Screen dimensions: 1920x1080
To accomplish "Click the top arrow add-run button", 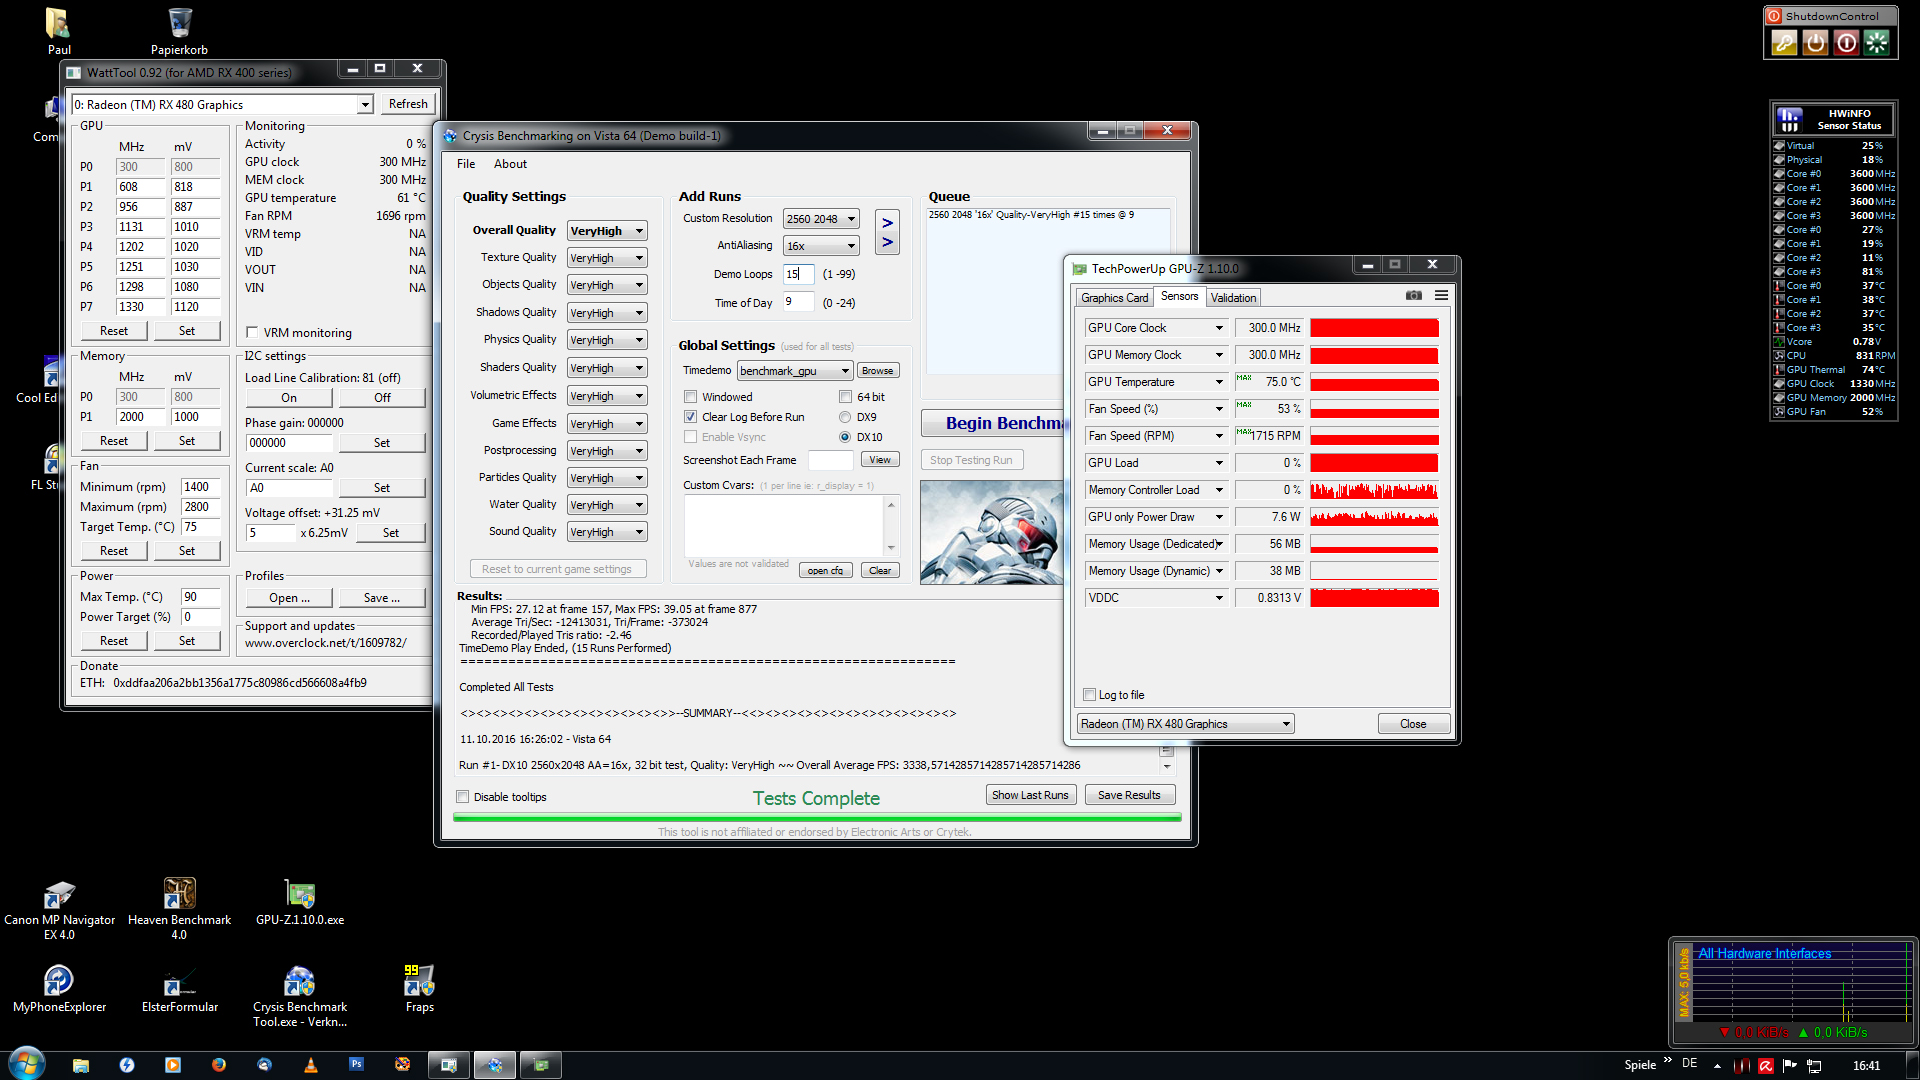I will [x=887, y=223].
